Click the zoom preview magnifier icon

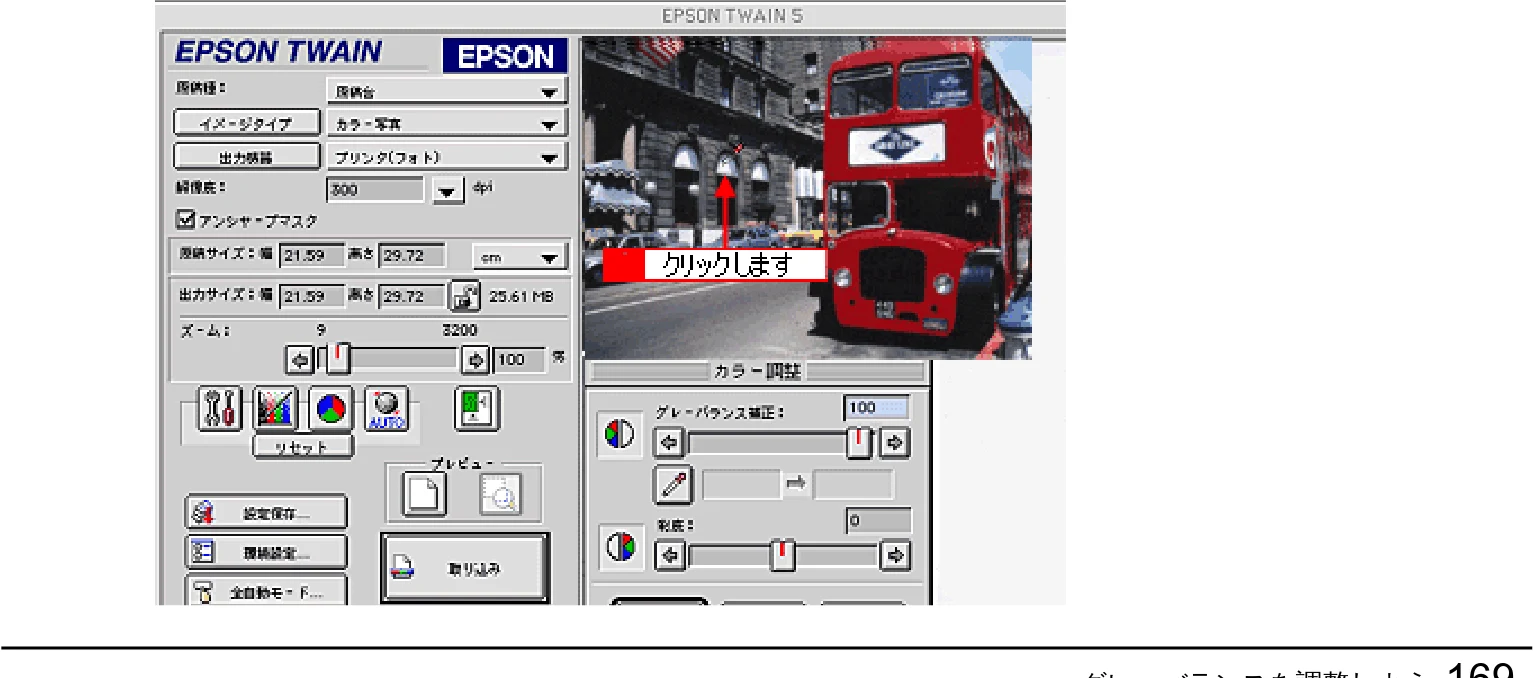tap(500, 493)
